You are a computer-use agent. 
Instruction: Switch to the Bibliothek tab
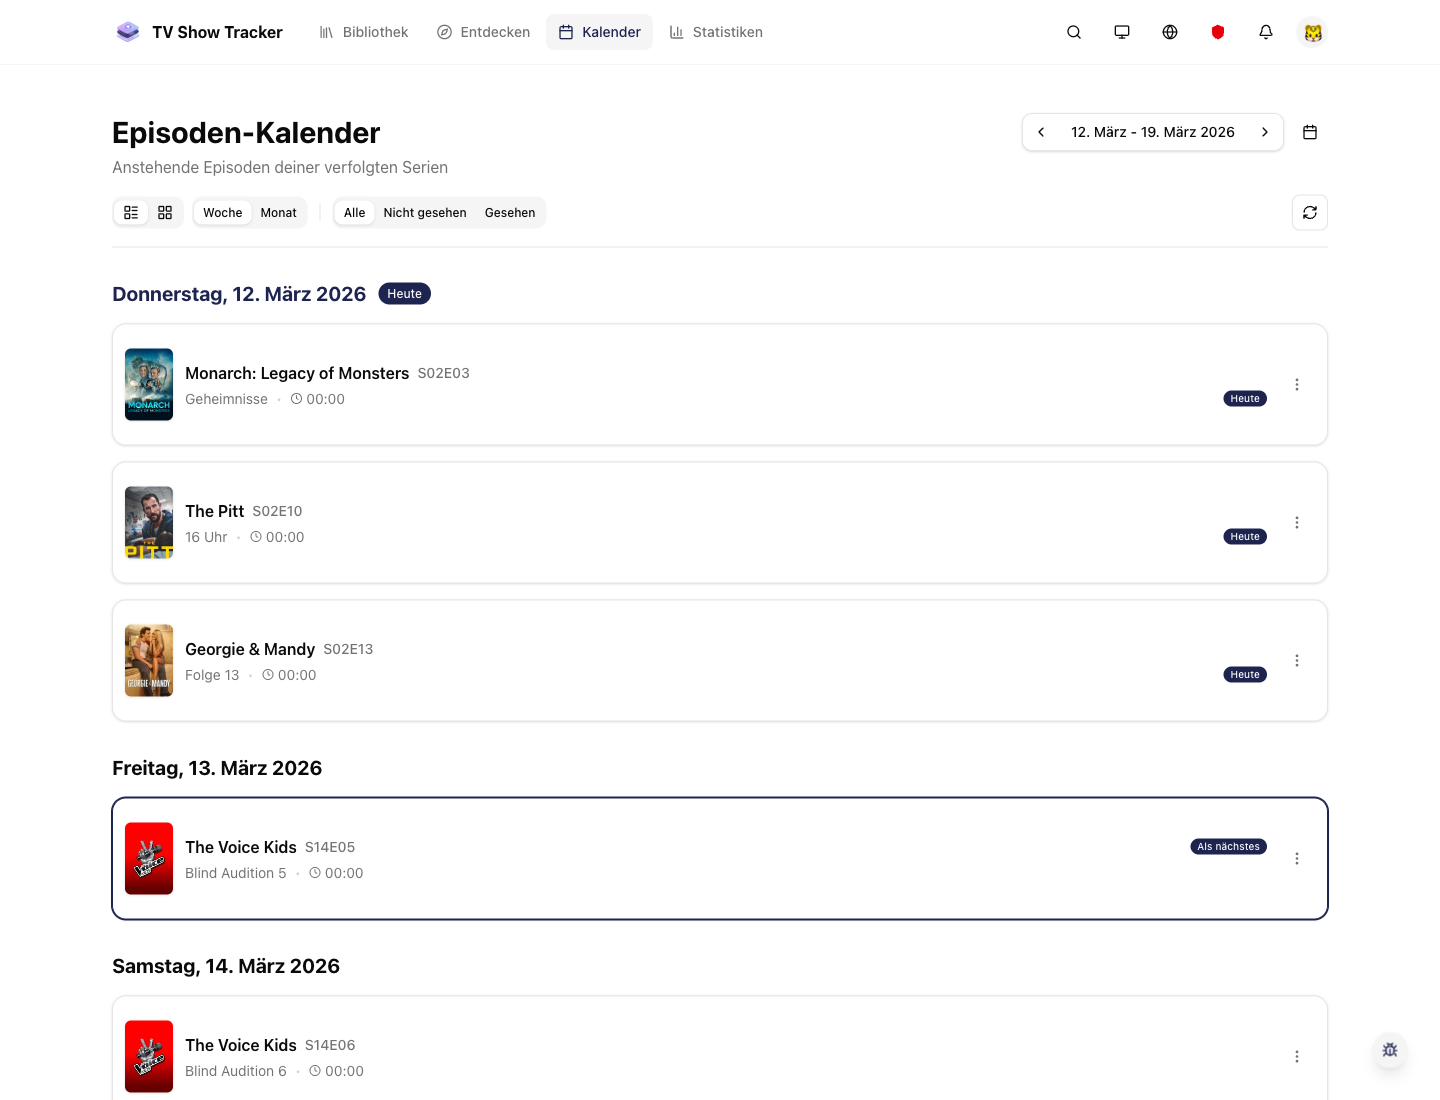click(363, 31)
